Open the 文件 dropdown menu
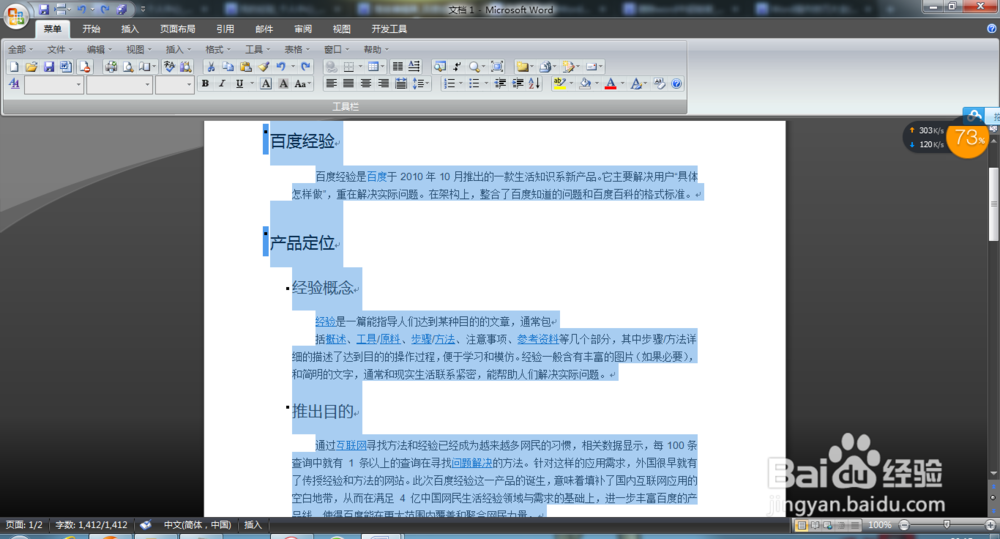This screenshot has height=539, width=1000. [59, 49]
